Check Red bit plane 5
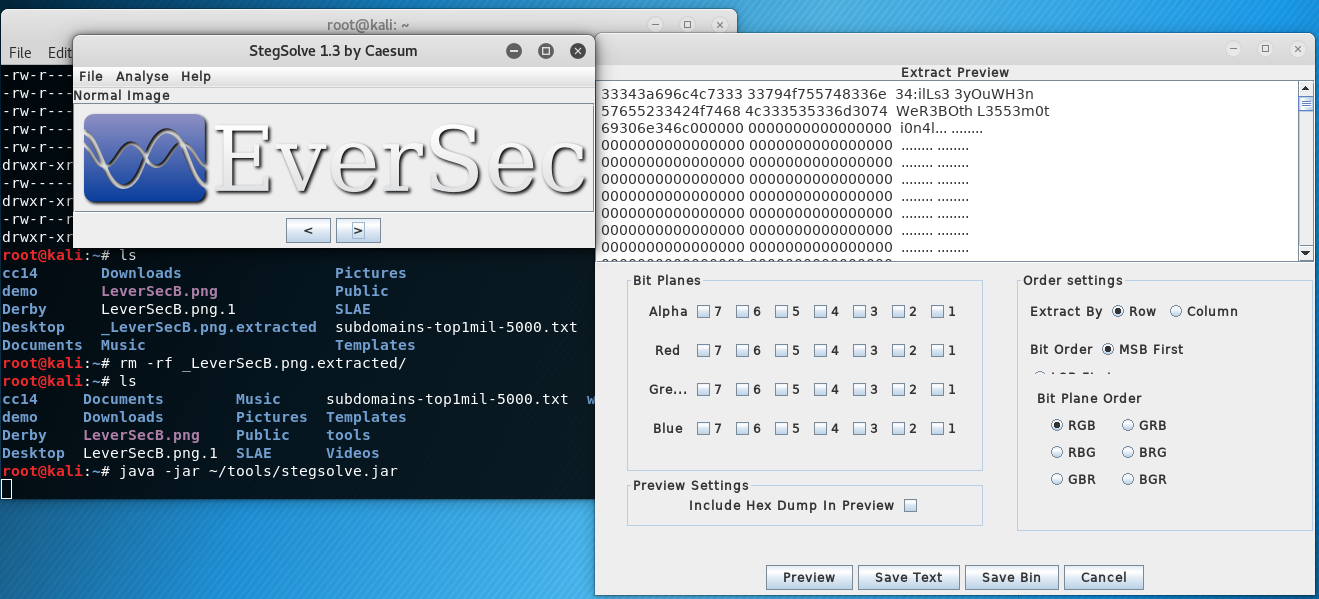The image size is (1319, 599). point(782,350)
